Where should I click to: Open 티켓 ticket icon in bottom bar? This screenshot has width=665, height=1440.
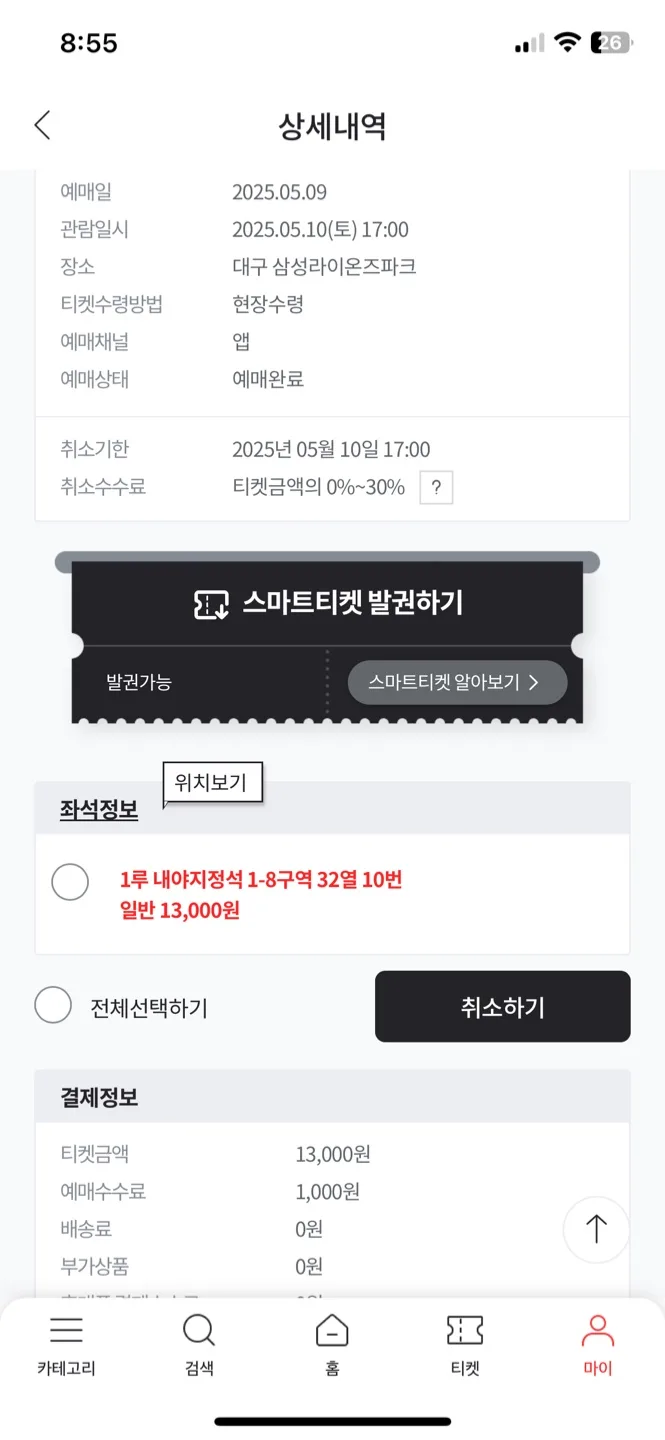[x=465, y=1331]
